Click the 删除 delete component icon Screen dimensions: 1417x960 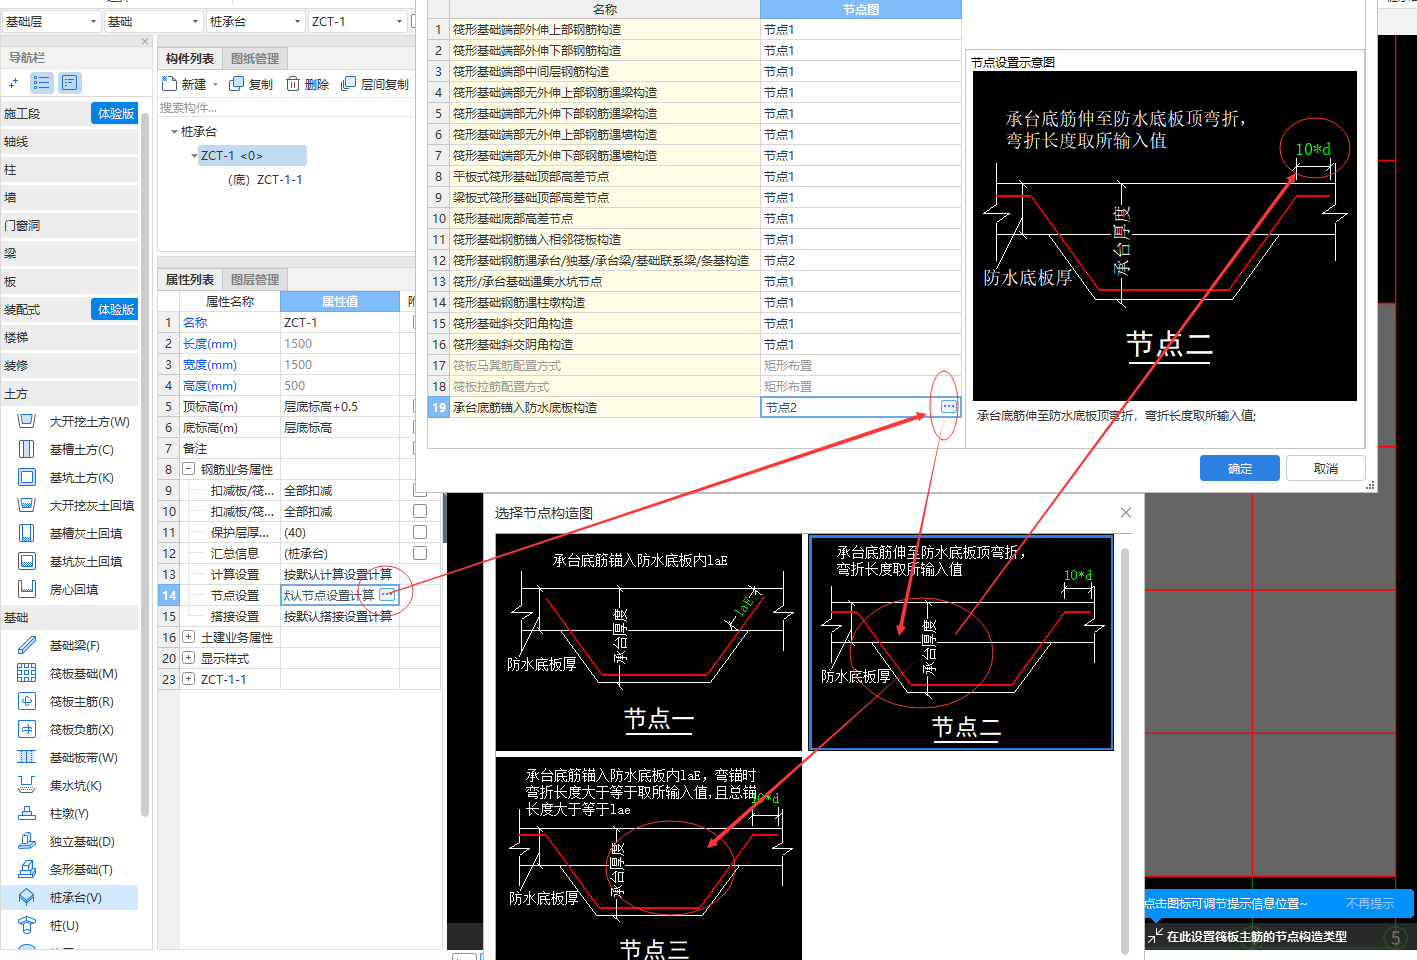pos(293,84)
